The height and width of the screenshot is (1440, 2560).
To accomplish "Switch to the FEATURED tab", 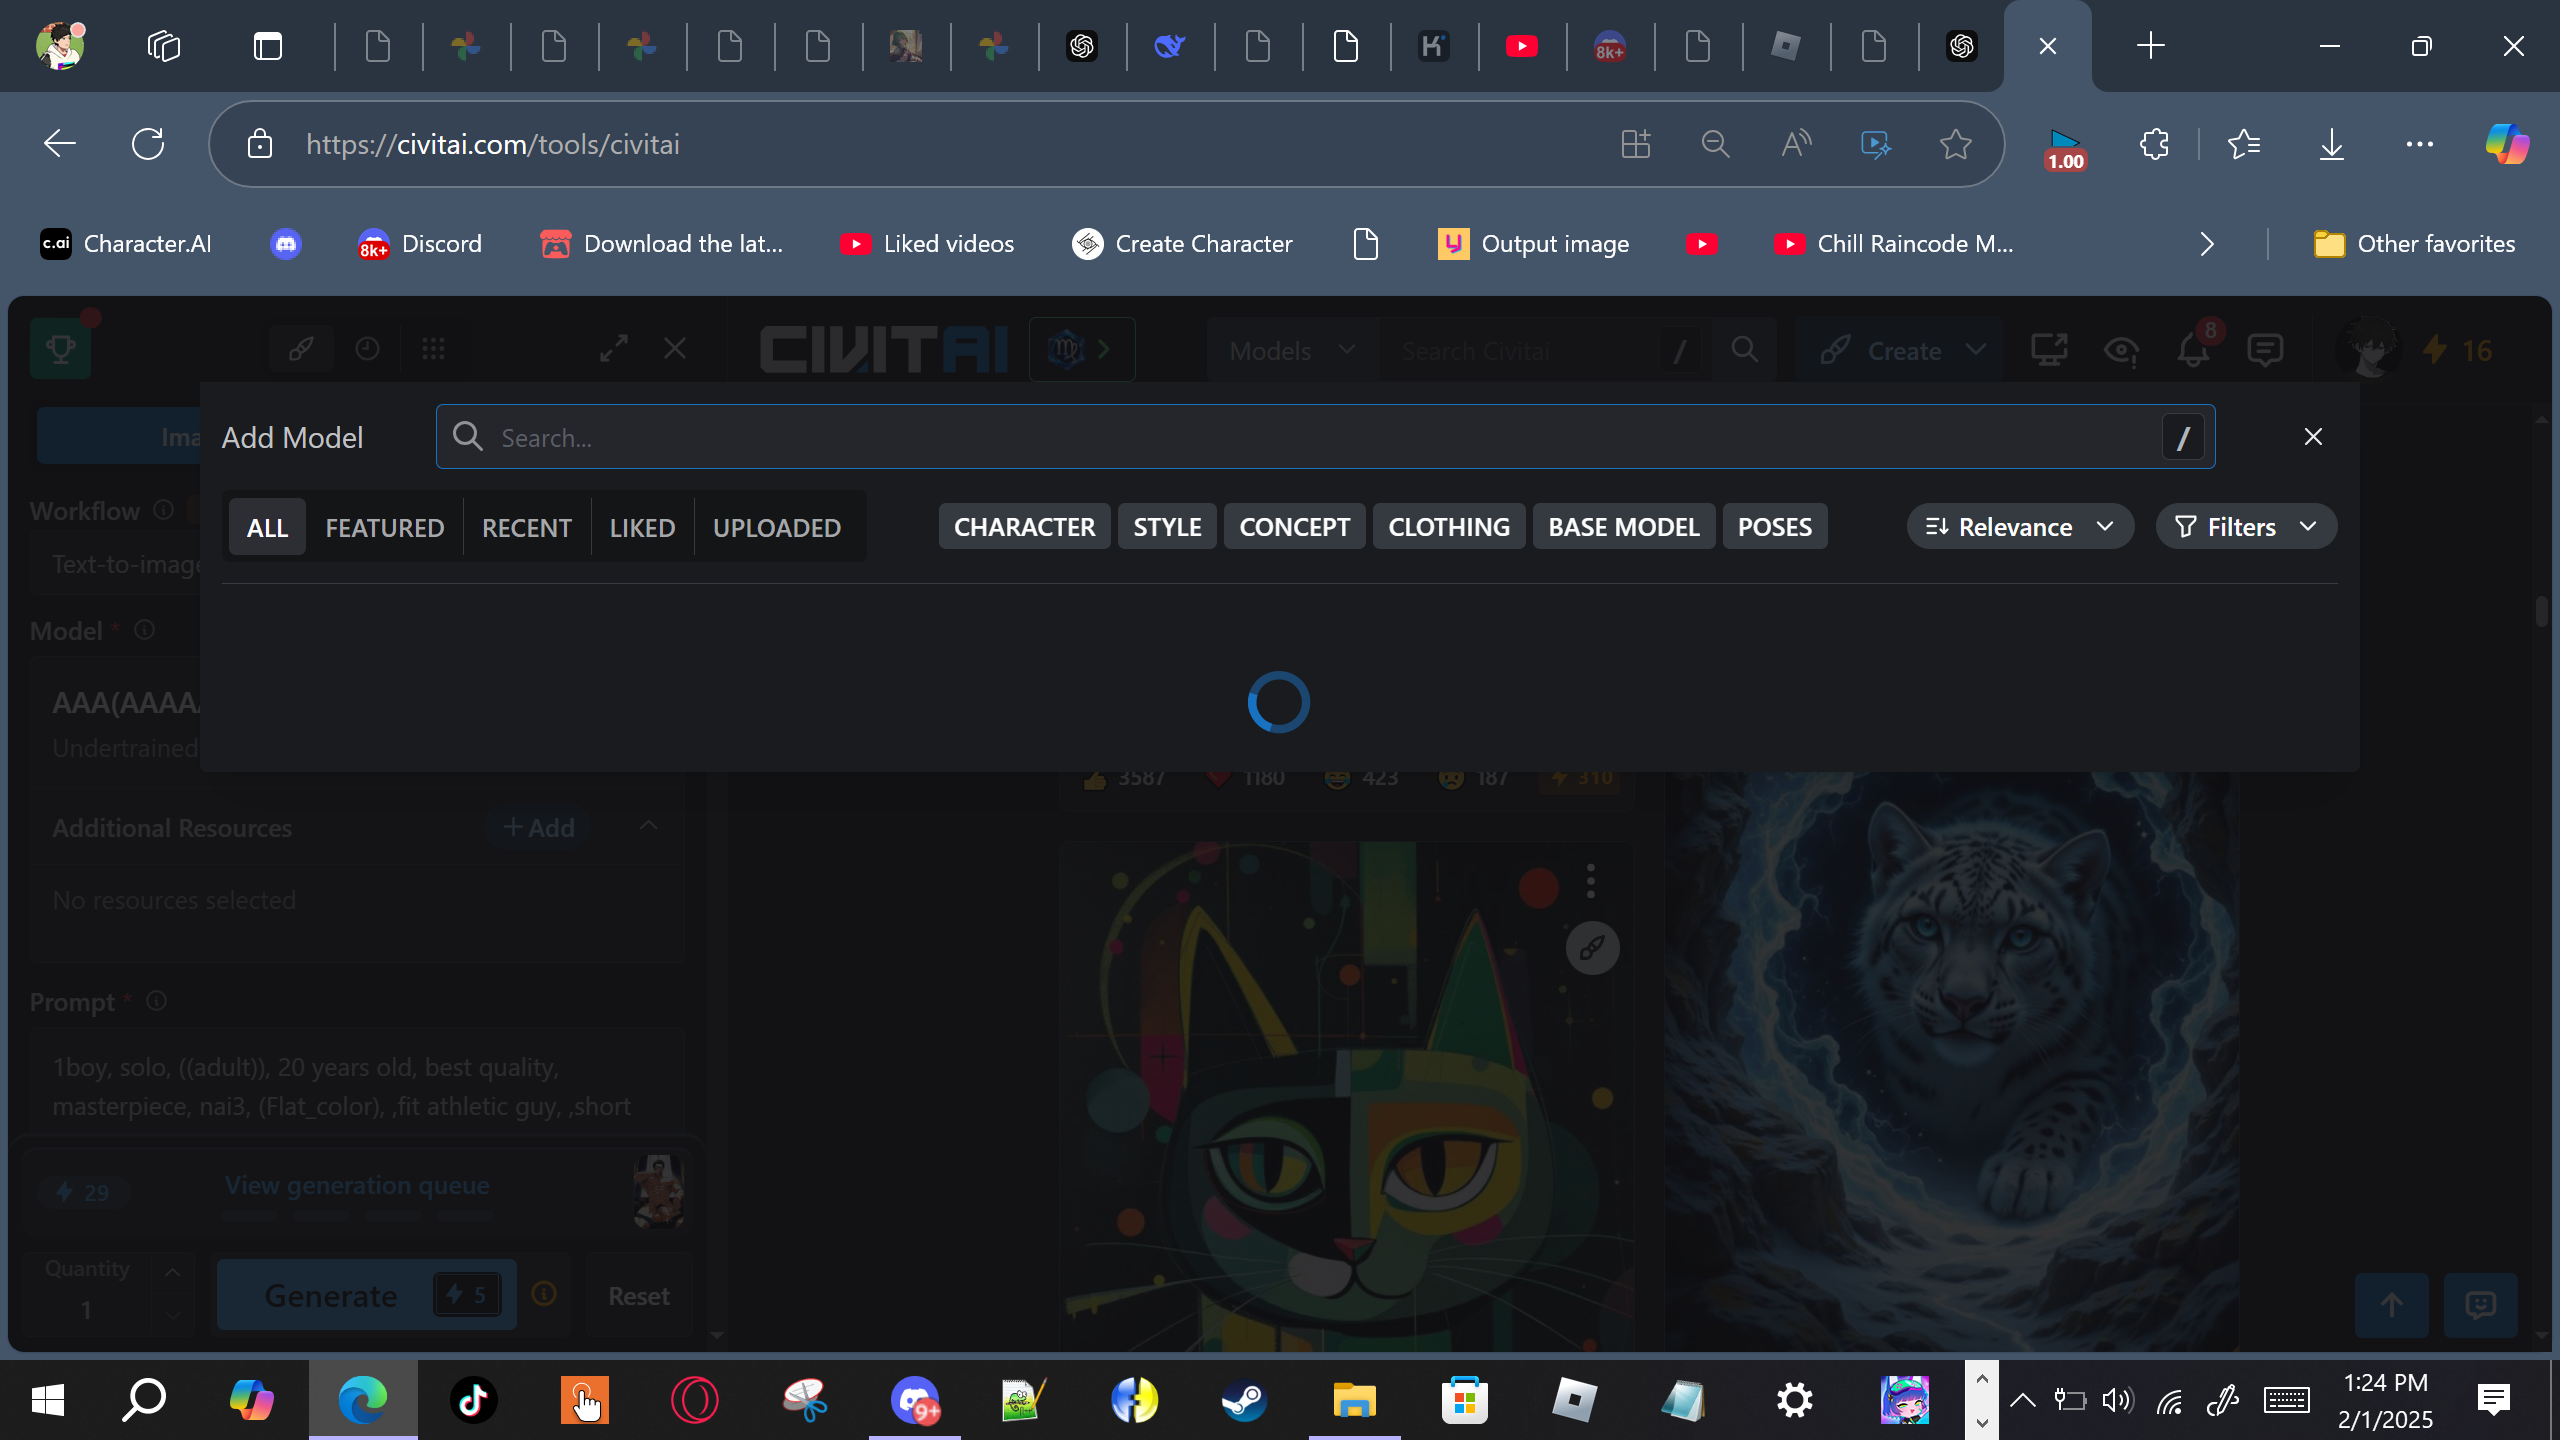I will click(x=384, y=528).
